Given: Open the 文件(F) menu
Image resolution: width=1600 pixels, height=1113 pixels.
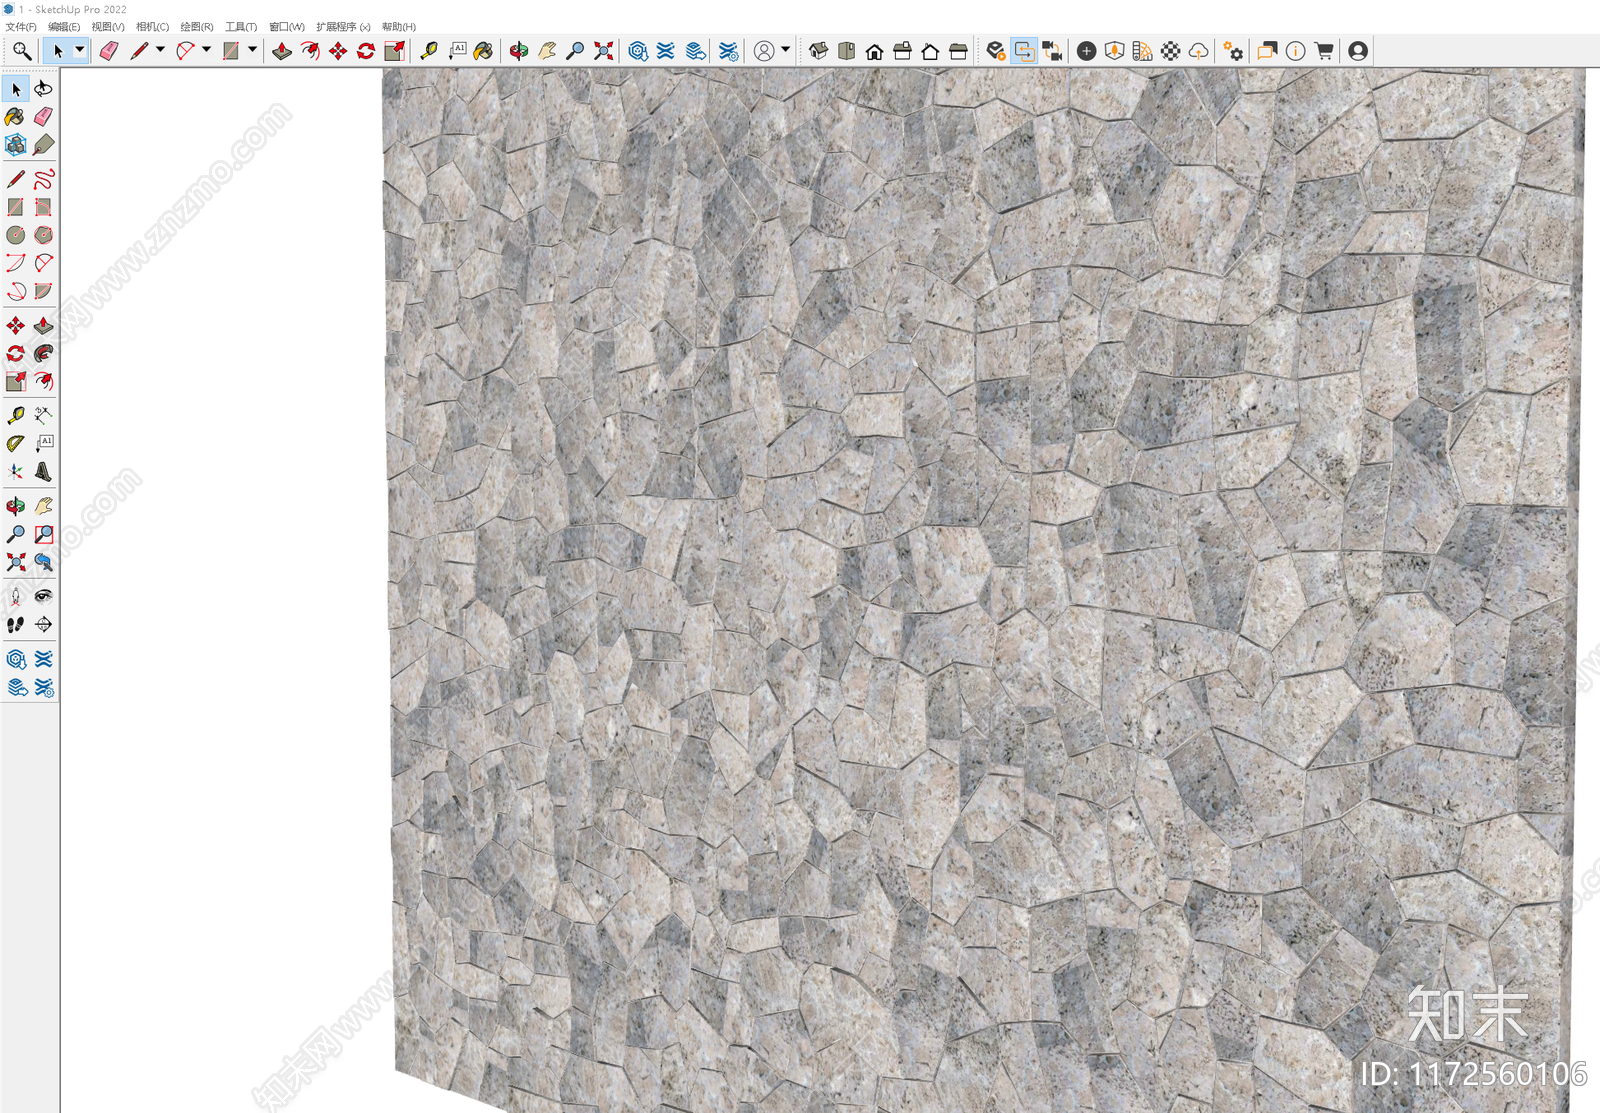Looking at the screenshot, I should [21, 27].
